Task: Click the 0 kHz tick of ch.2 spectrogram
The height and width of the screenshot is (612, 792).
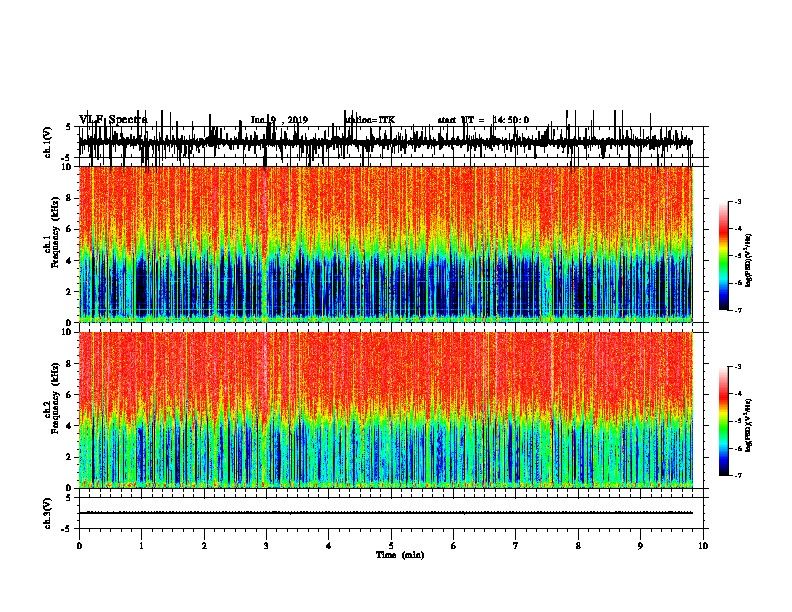Action: point(69,488)
